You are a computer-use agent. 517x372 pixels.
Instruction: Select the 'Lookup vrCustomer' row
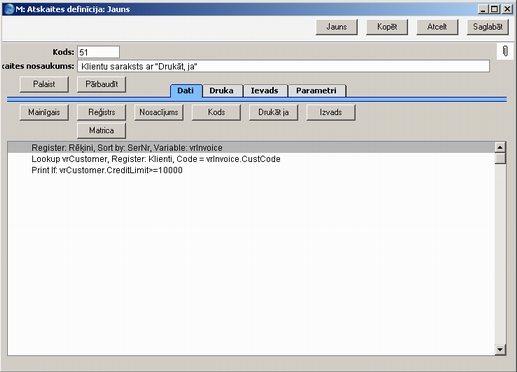click(251, 159)
